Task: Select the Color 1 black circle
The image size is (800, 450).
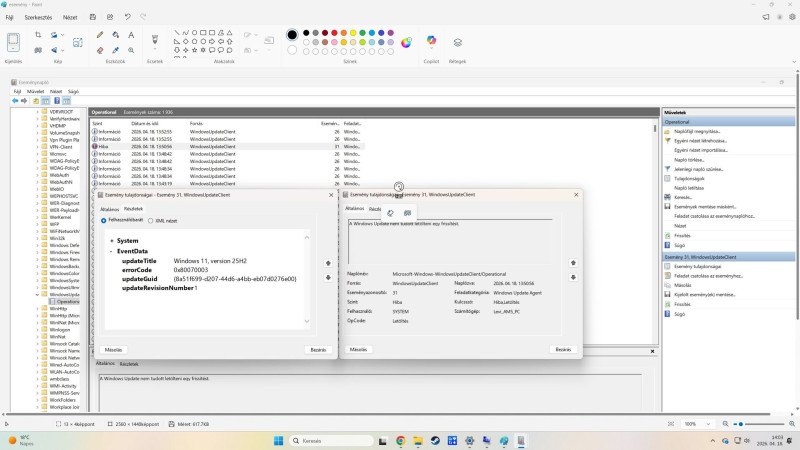Action: [292, 34]
